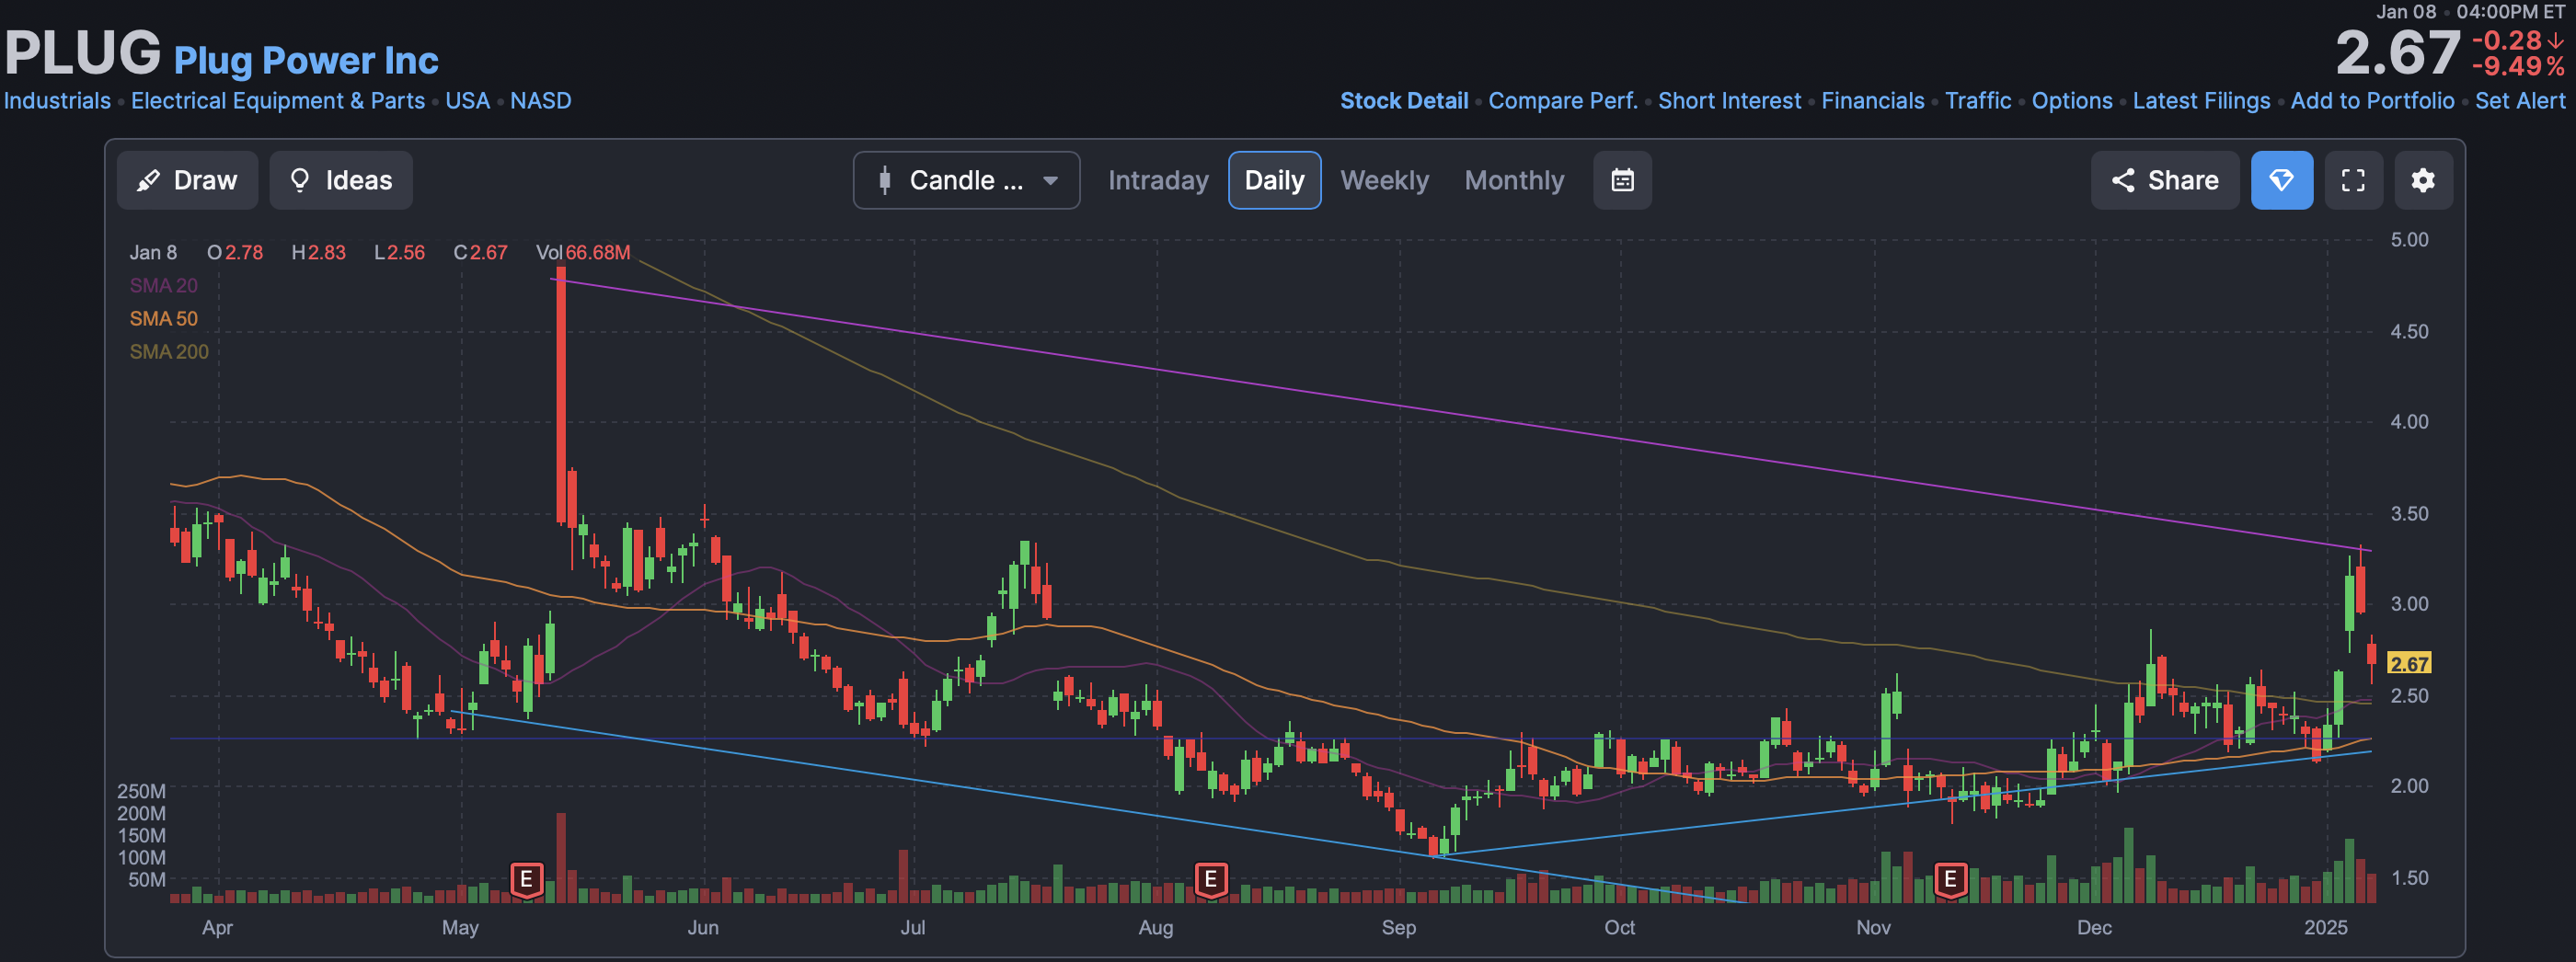2576x962 pixels.
Task: Click the SMA 200 legend label
Action: 169,352
